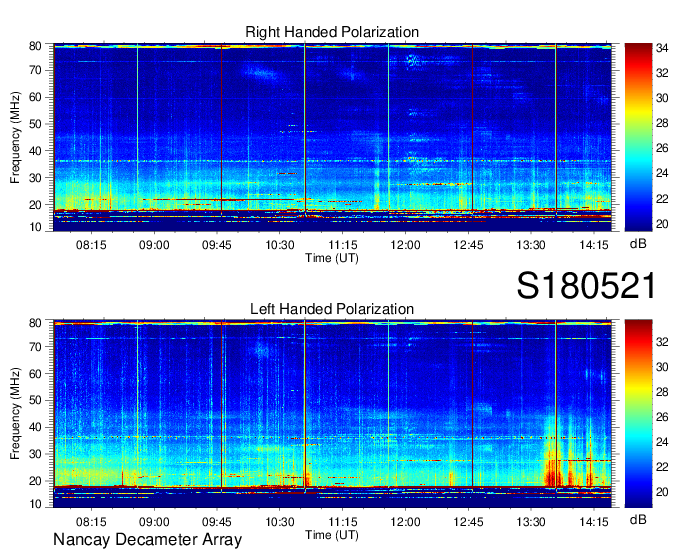Click the 24 dB mark on Right Handed colorbar

click(662, 173)
